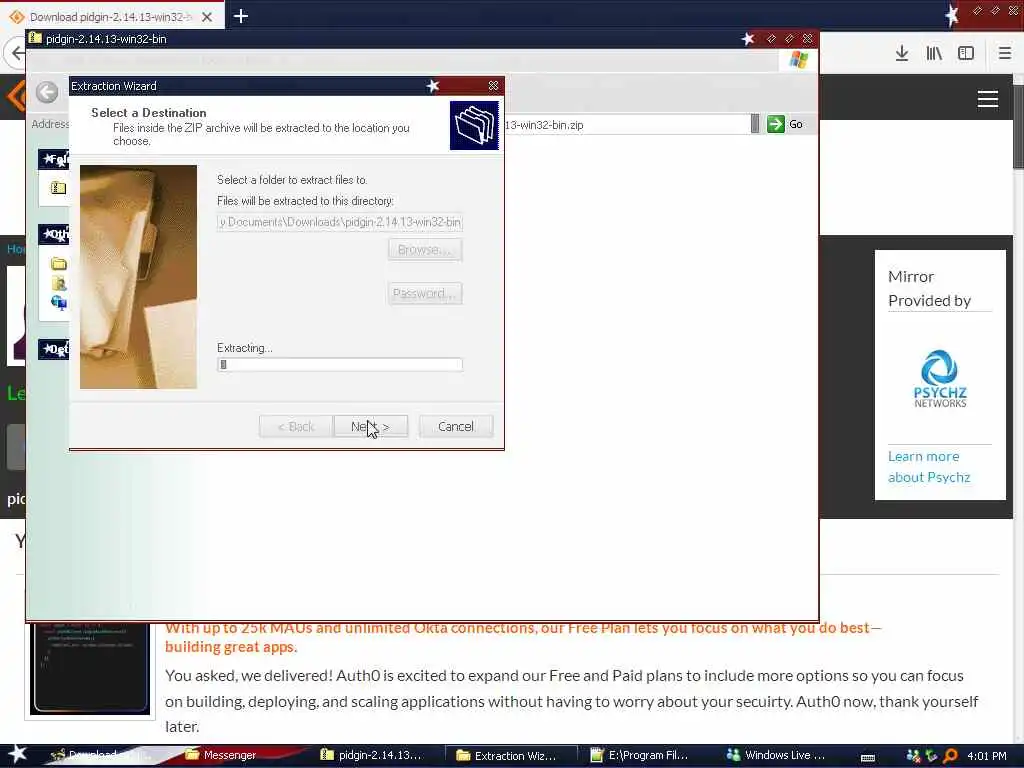The image size is (1024, 768).
Task: Click the star button in pidgin window titlebar
Action: coord(748,39)
